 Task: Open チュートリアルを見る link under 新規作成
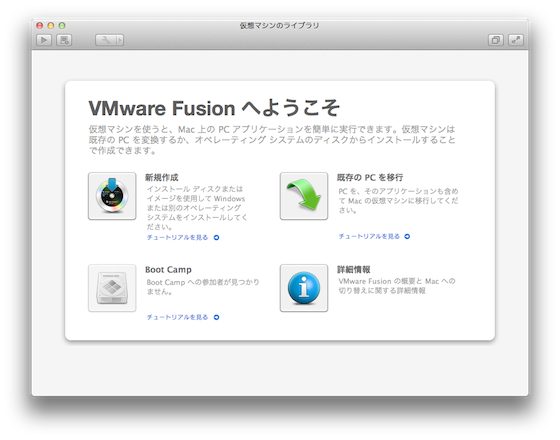click(x=178, y=238)
